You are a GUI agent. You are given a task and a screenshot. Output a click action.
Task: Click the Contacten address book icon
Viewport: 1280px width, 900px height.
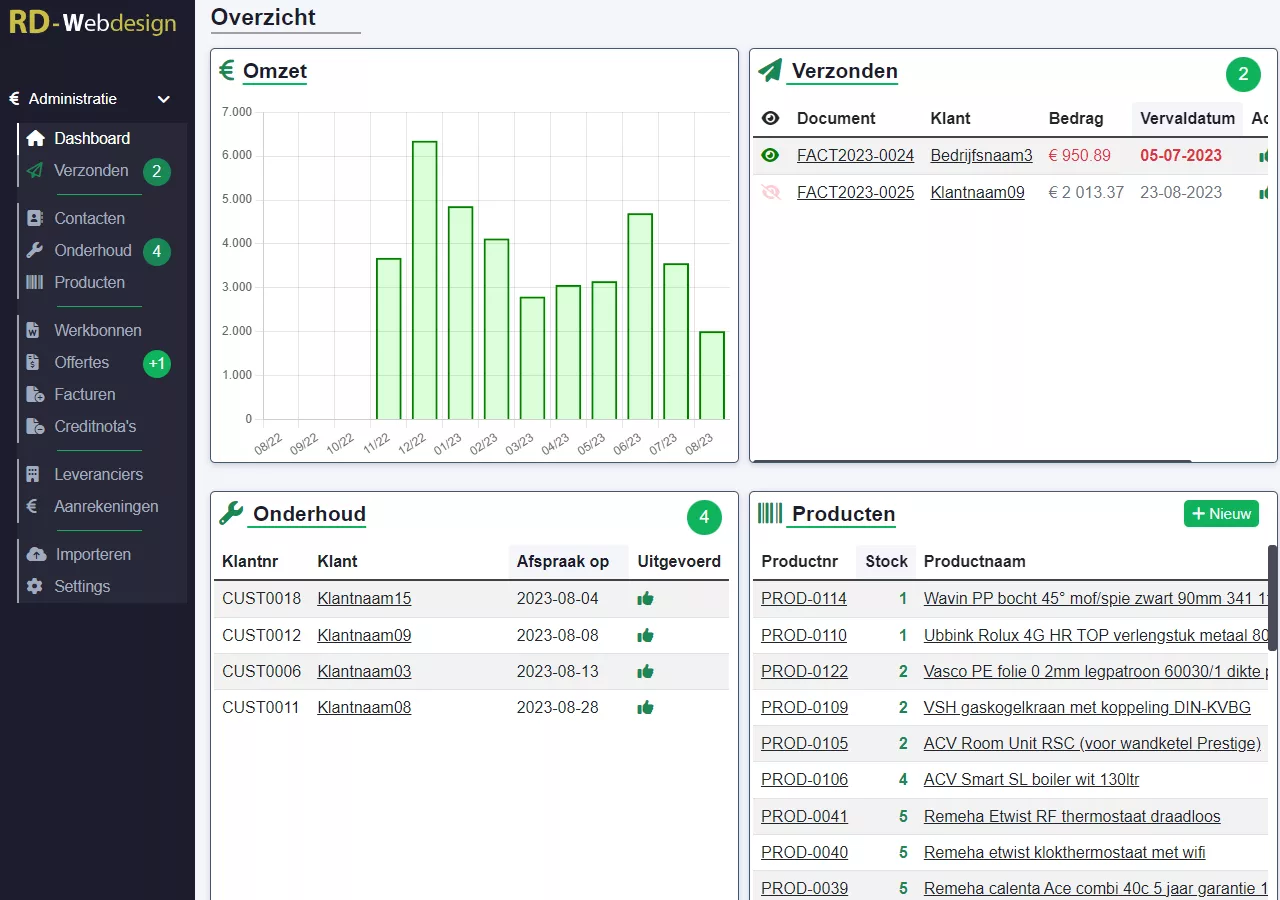[x=35, y=218]
